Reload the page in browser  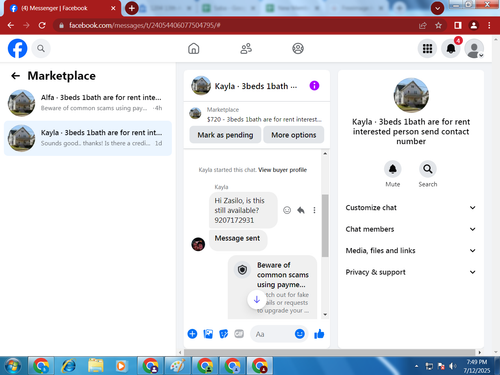[42, 25]
